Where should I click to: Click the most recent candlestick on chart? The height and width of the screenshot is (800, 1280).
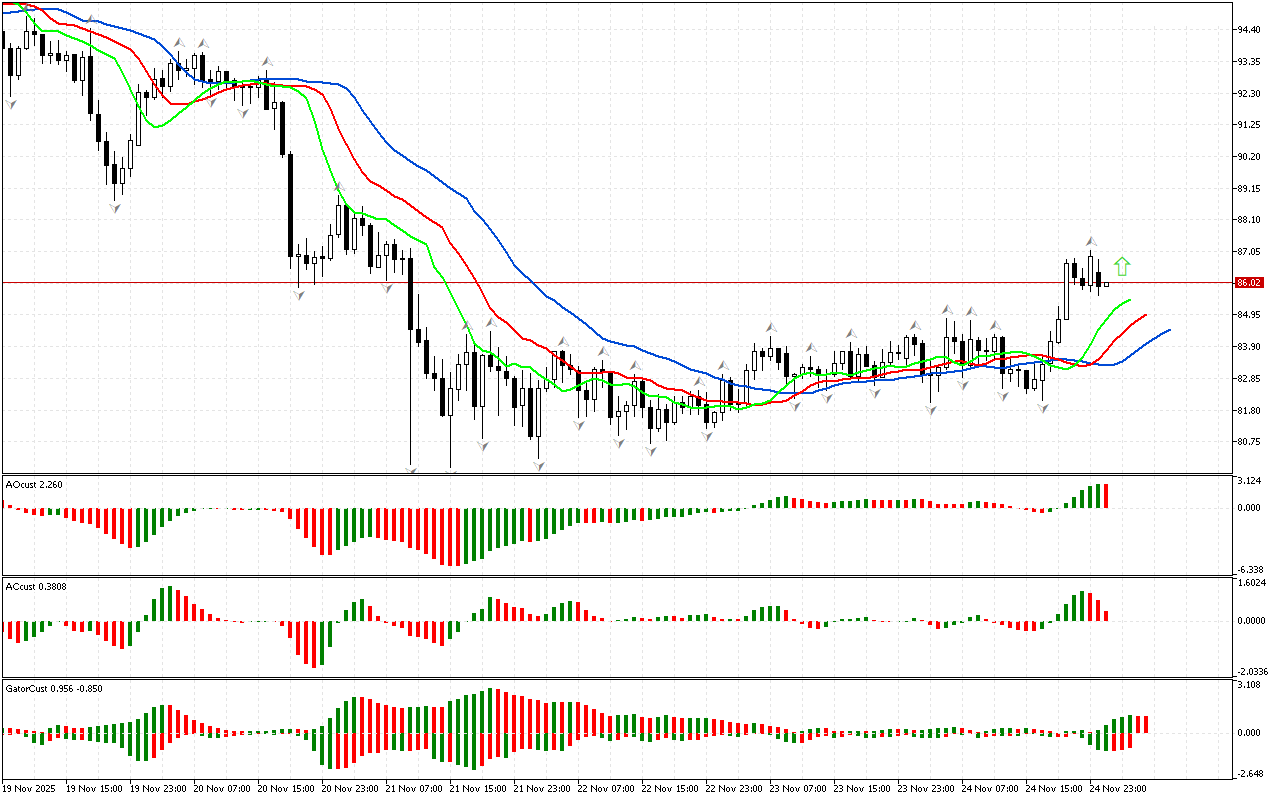[1106, 284]
